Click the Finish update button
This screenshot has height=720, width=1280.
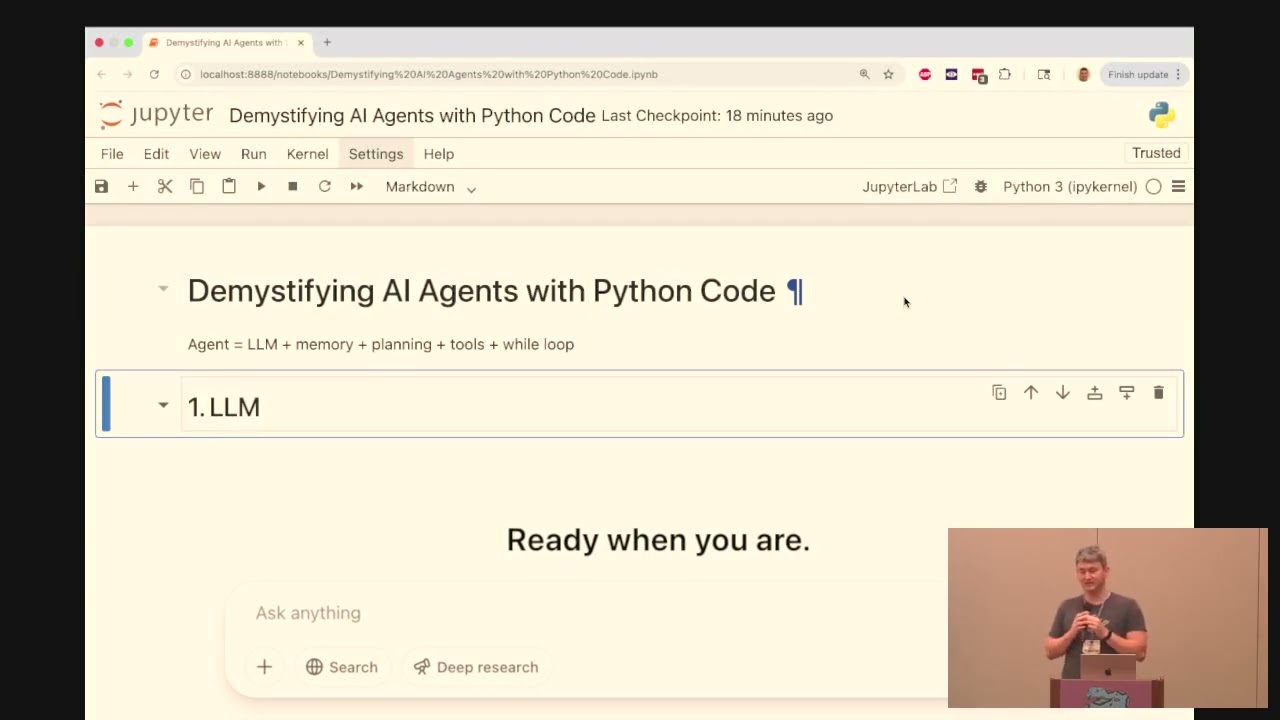tap(1144, 74)
